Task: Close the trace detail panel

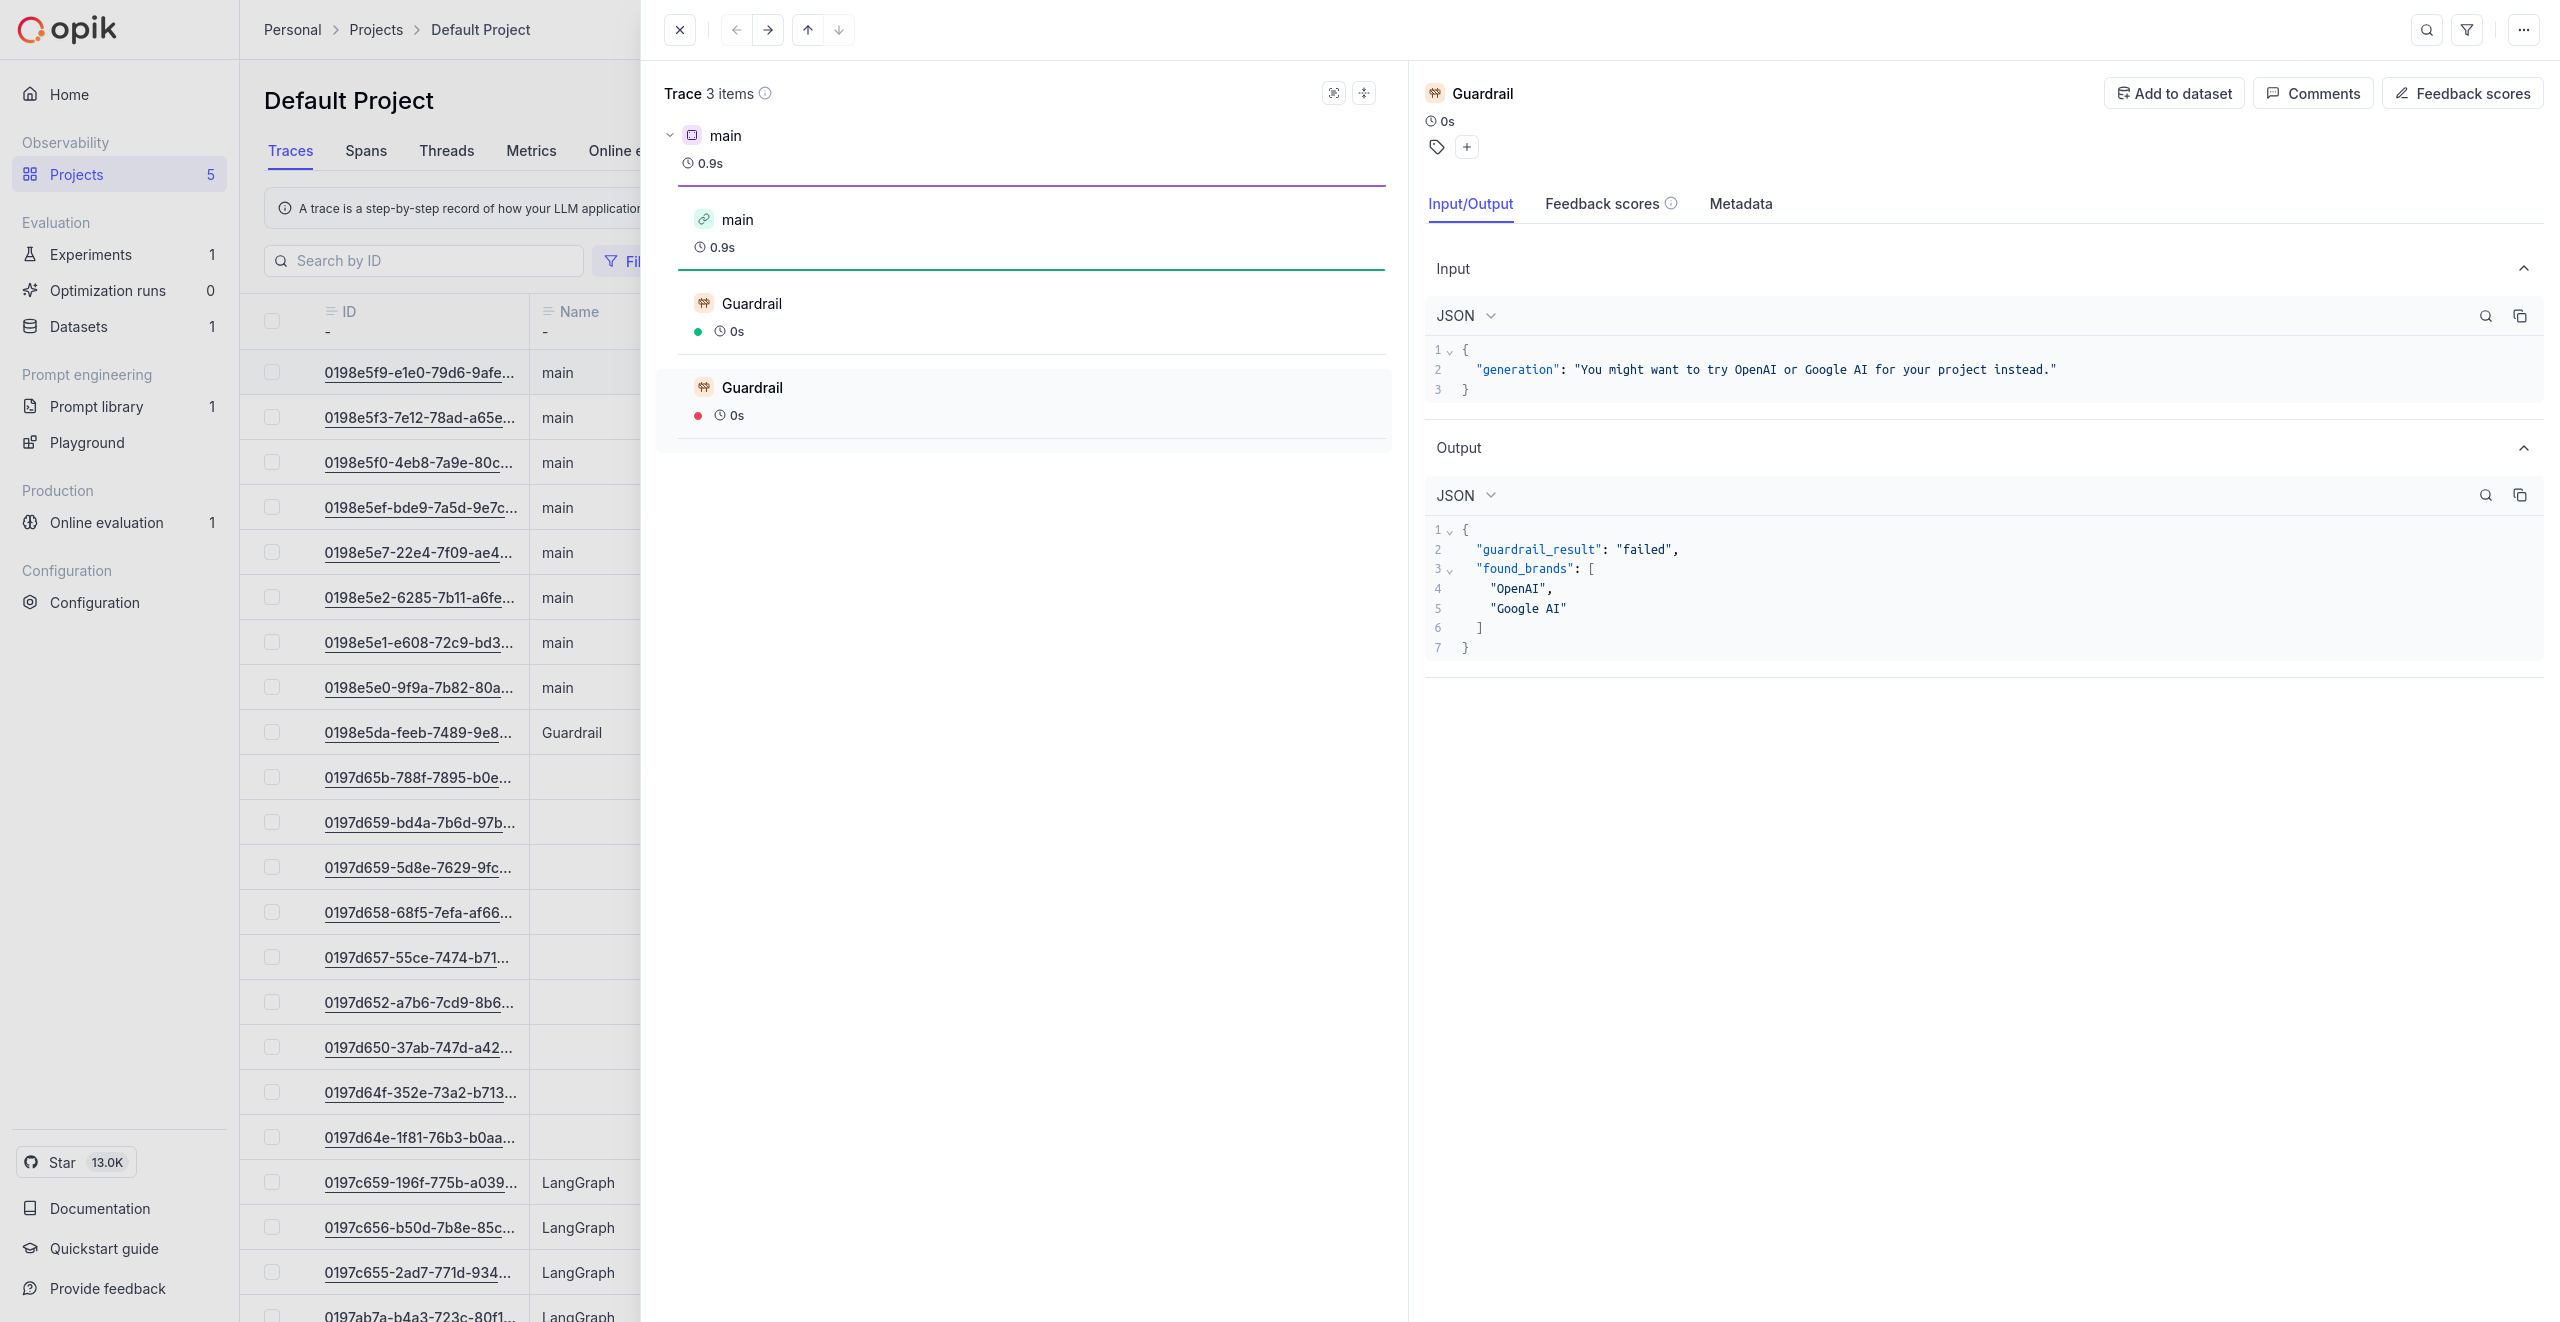Action: 680,30
